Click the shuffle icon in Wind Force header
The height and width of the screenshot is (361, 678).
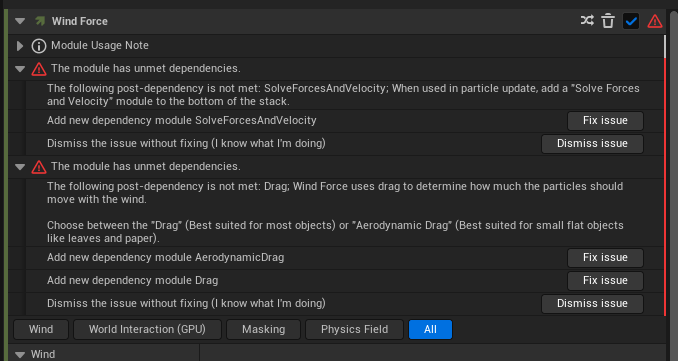pos(587,20)
